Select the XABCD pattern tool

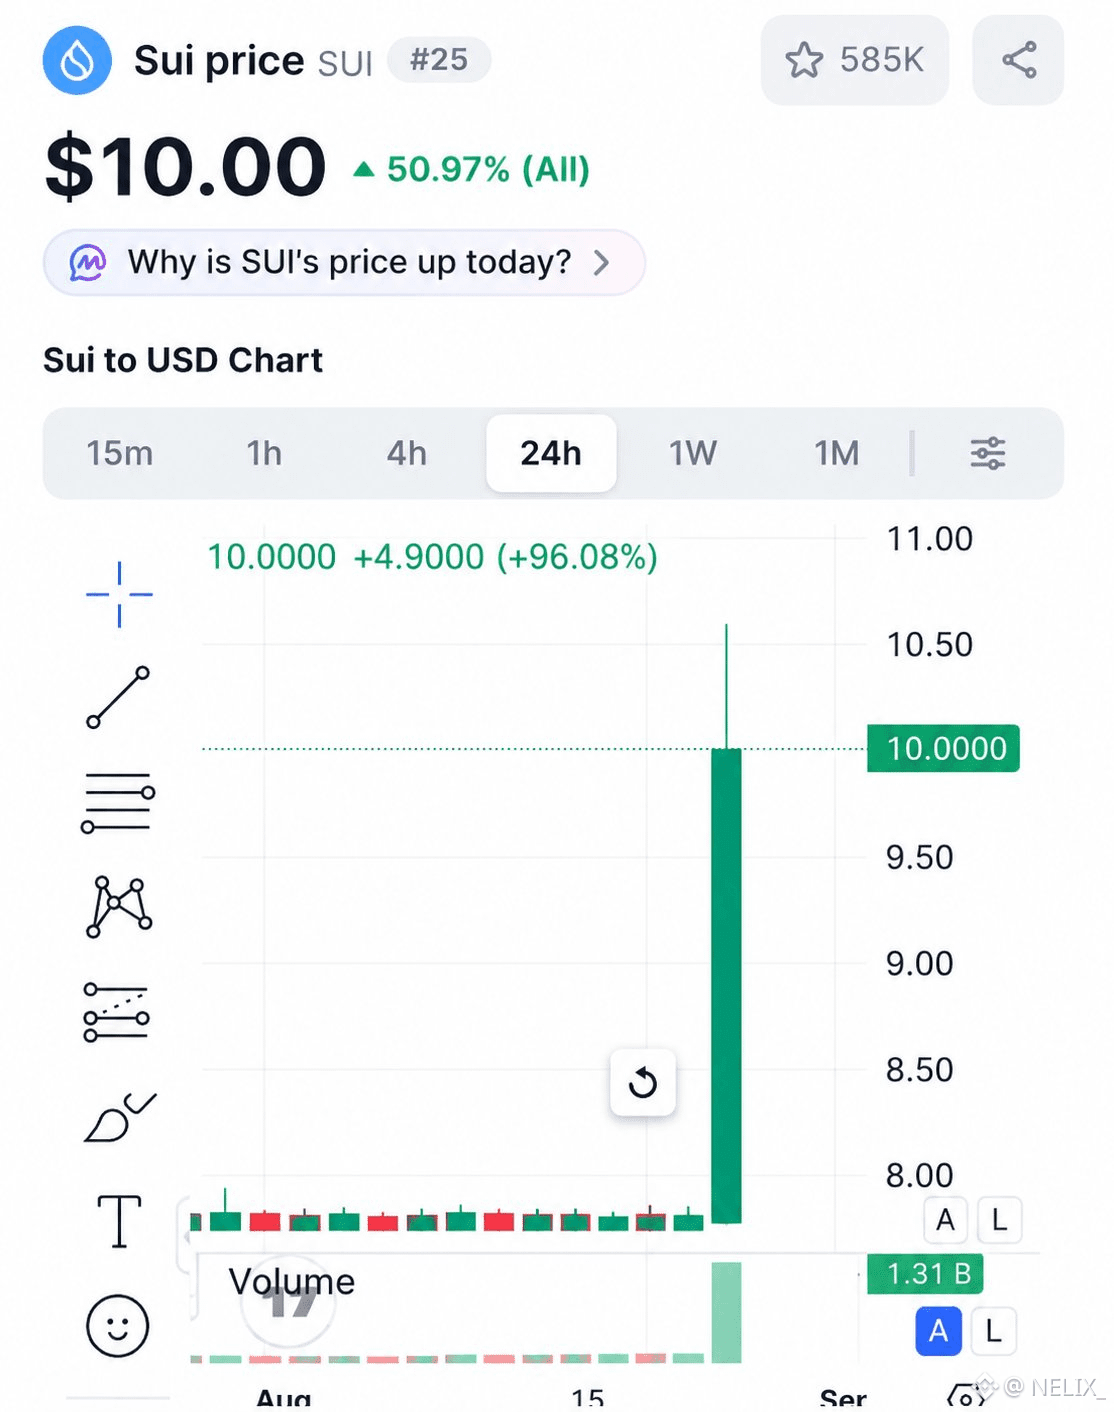coord(119,907)
